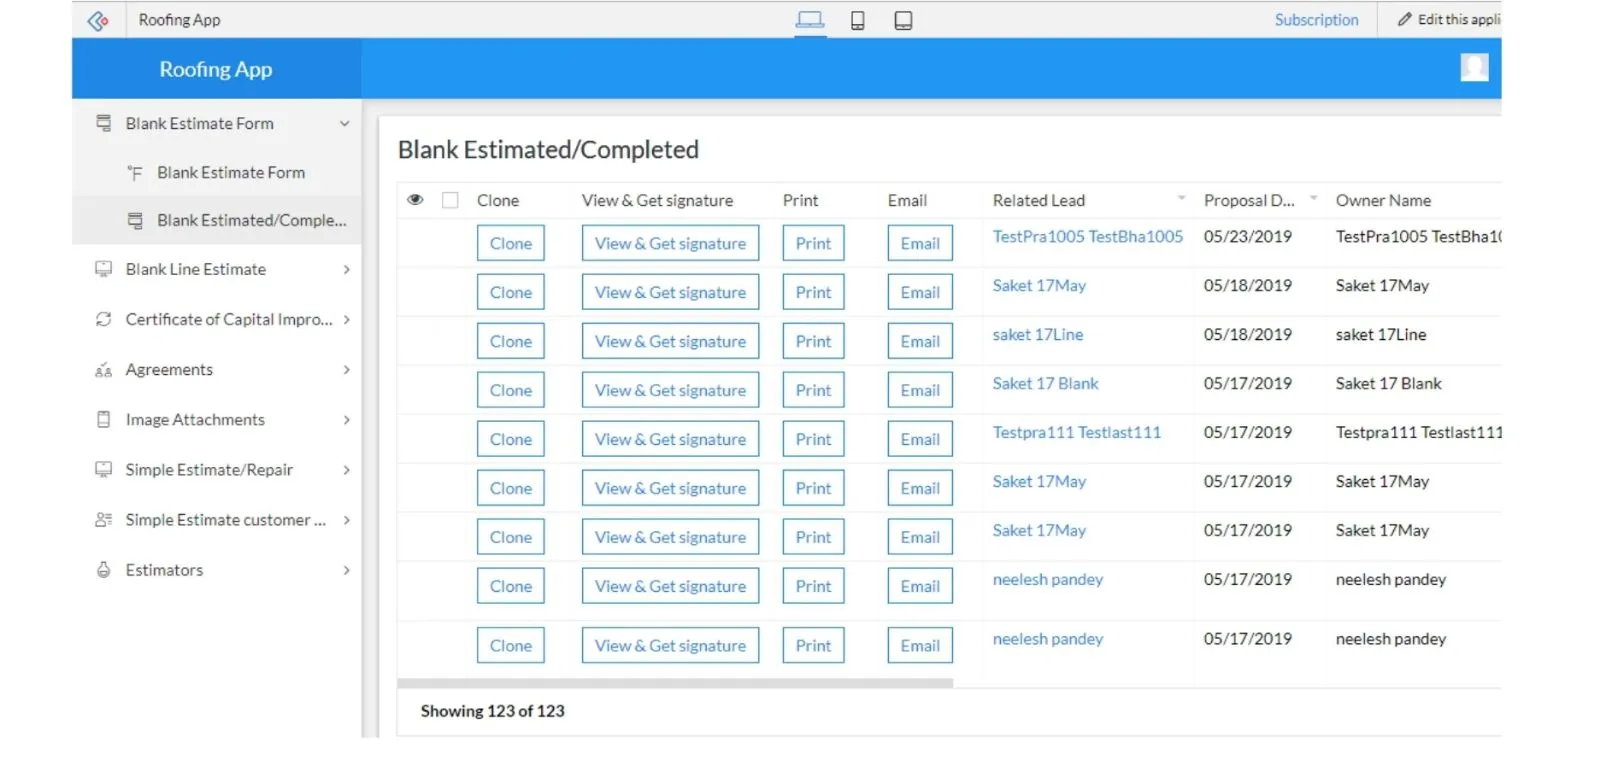Open Saket 17 Blank lead link

pyautogui.click(x=1045, y=384)
